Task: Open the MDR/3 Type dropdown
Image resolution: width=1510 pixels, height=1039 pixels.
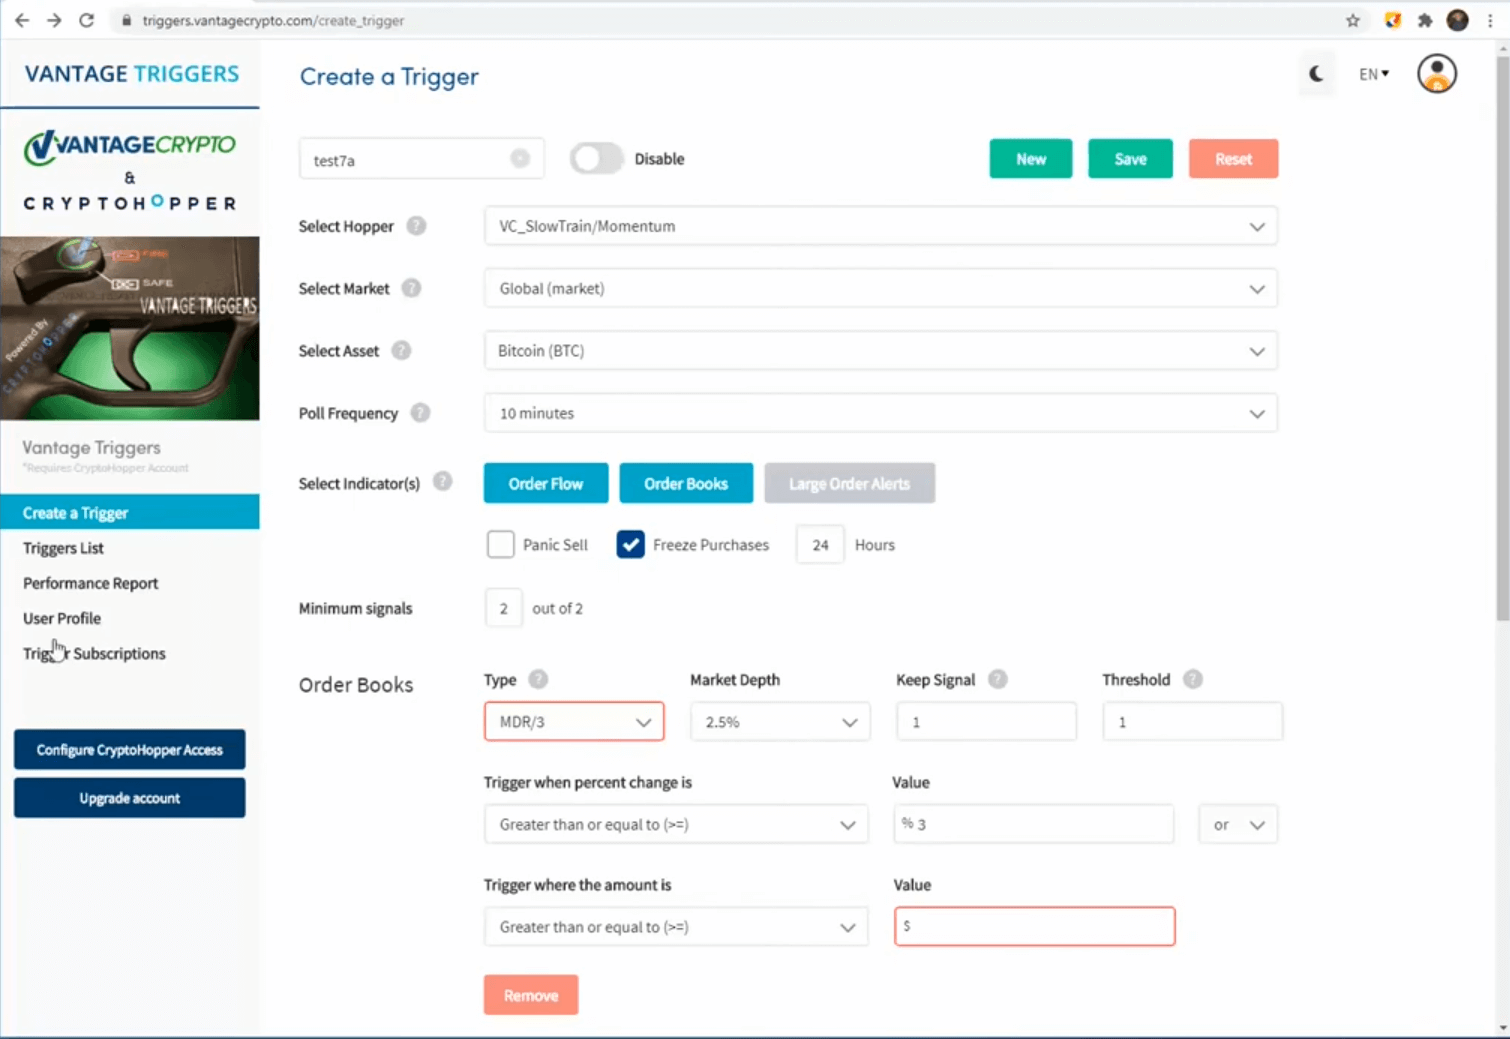Action: click(574, 722)
